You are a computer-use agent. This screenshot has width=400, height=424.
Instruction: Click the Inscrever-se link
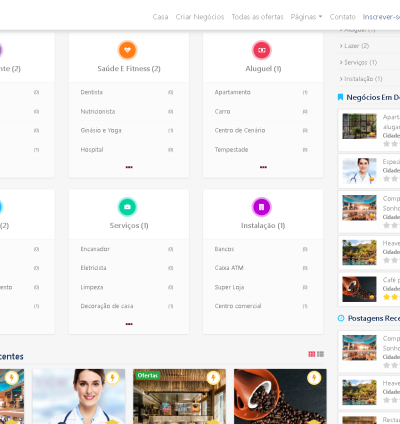point(381,17)
